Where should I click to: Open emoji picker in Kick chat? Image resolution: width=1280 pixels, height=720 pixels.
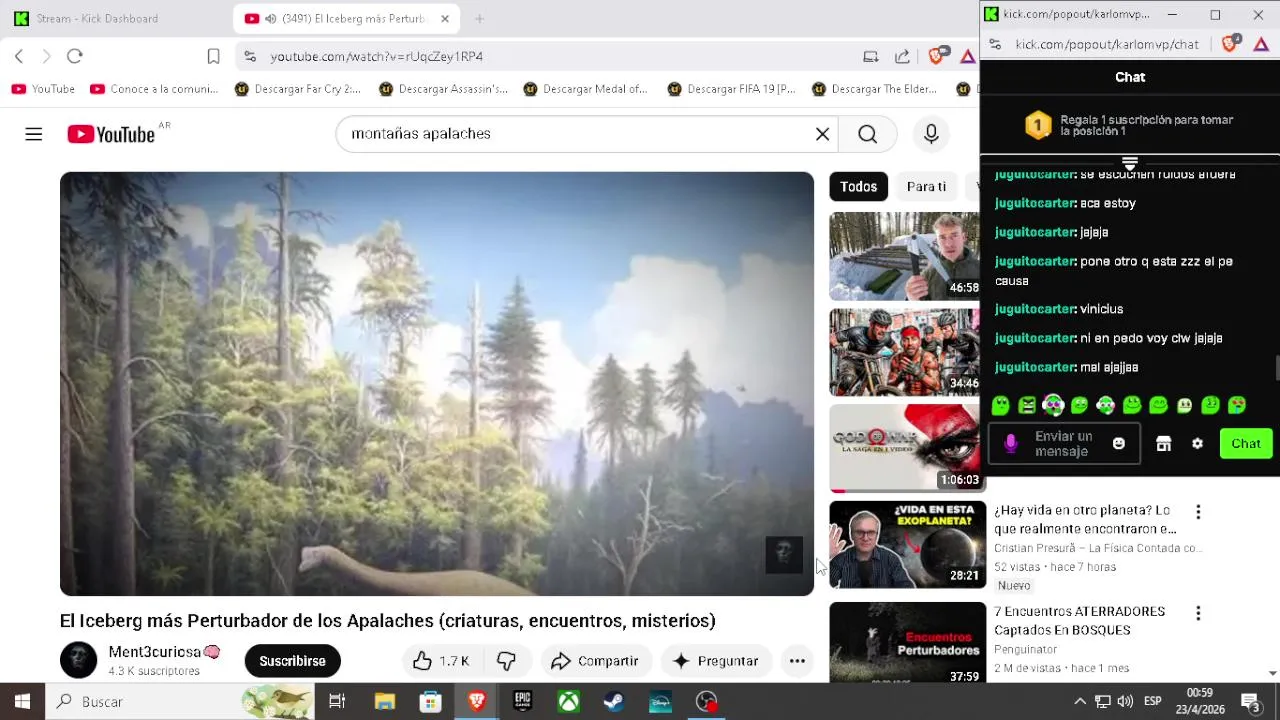click(1119, 443)
